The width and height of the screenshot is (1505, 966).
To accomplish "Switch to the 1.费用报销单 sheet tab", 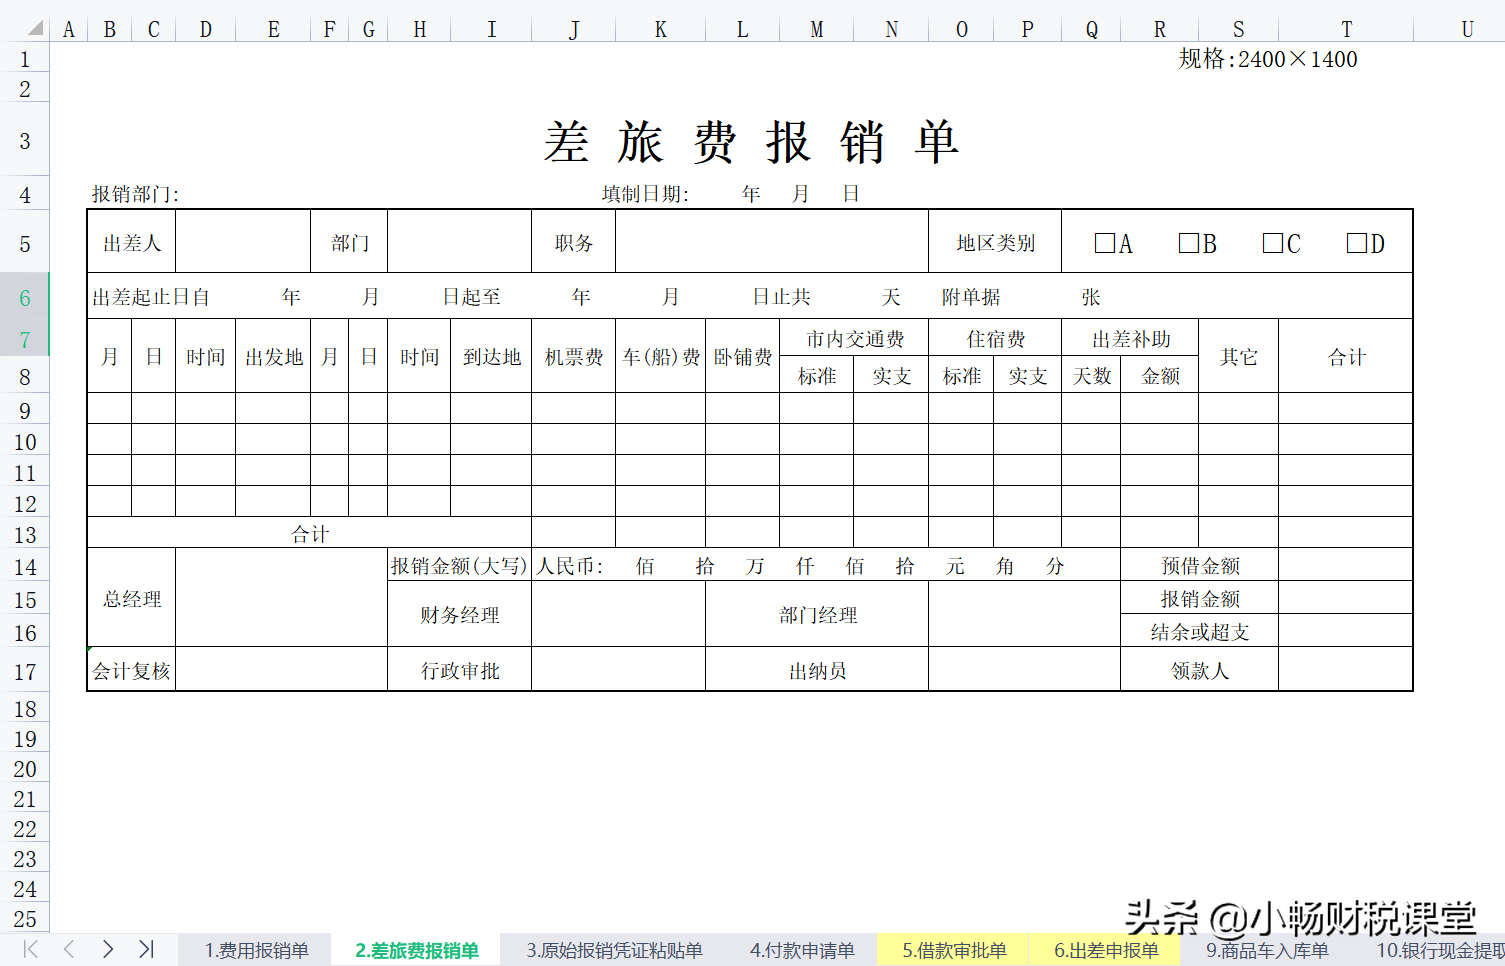I will pos(255,949).
